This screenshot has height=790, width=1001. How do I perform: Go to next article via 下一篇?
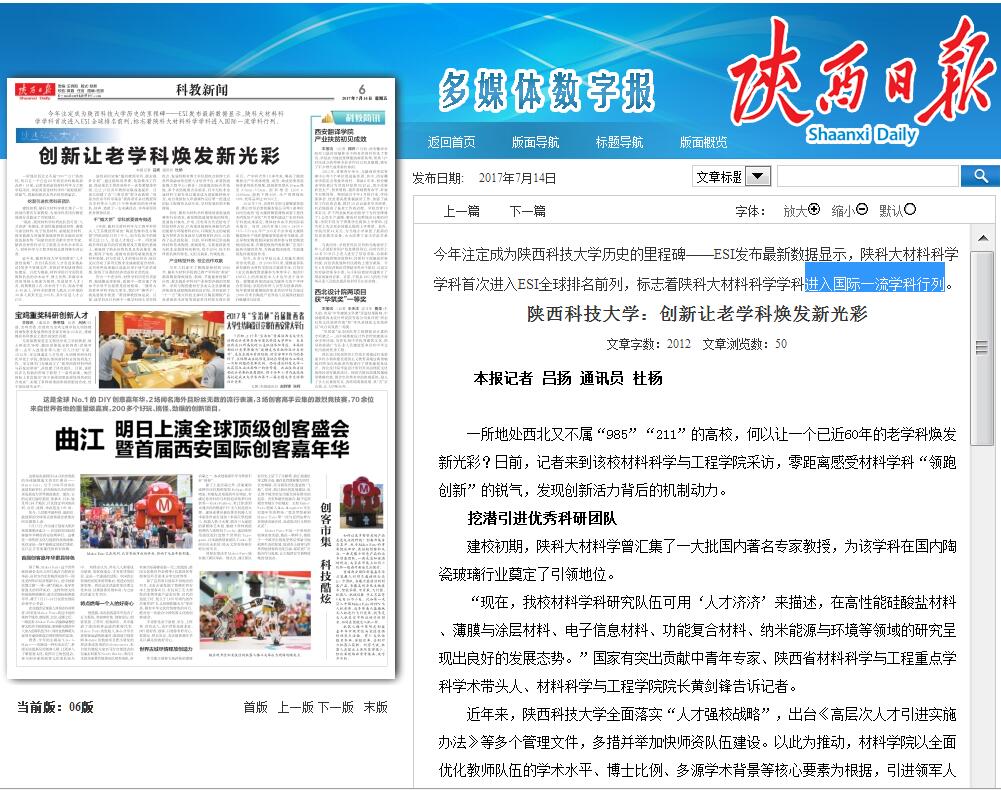527,211
